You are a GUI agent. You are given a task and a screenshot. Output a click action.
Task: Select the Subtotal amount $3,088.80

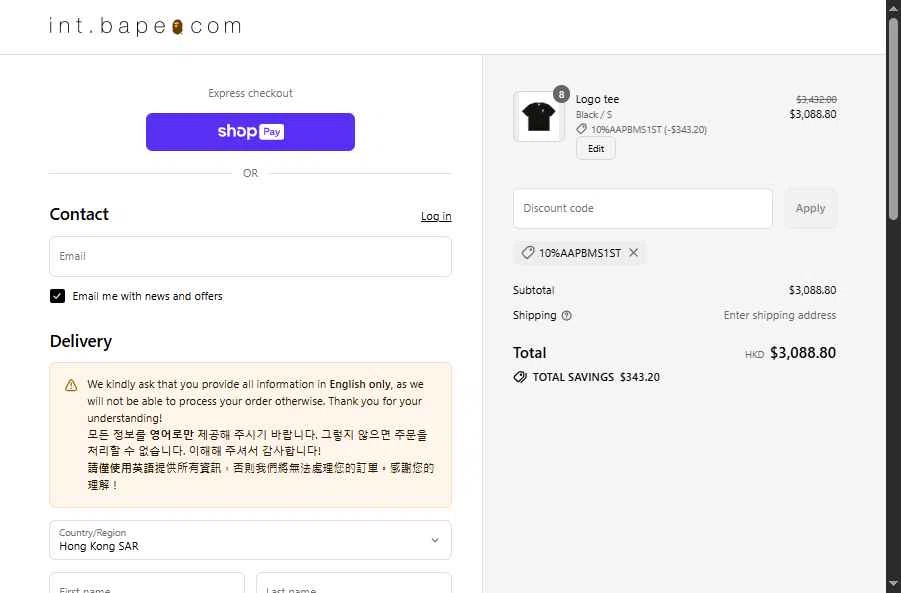point(812,290)
